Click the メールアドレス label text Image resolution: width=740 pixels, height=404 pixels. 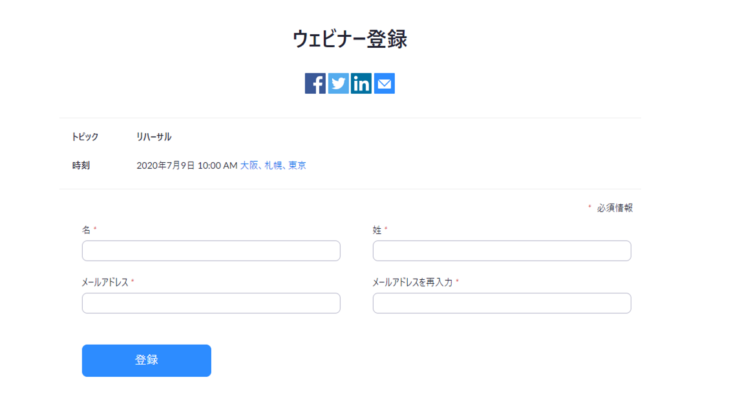tap(105, 282)
